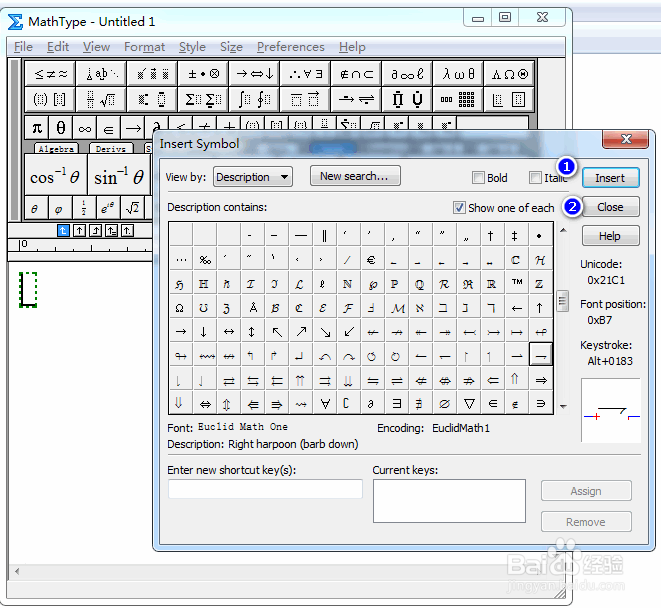Open the spaces and ellipses palette
The image size is (661, 608).
point(101,74)
